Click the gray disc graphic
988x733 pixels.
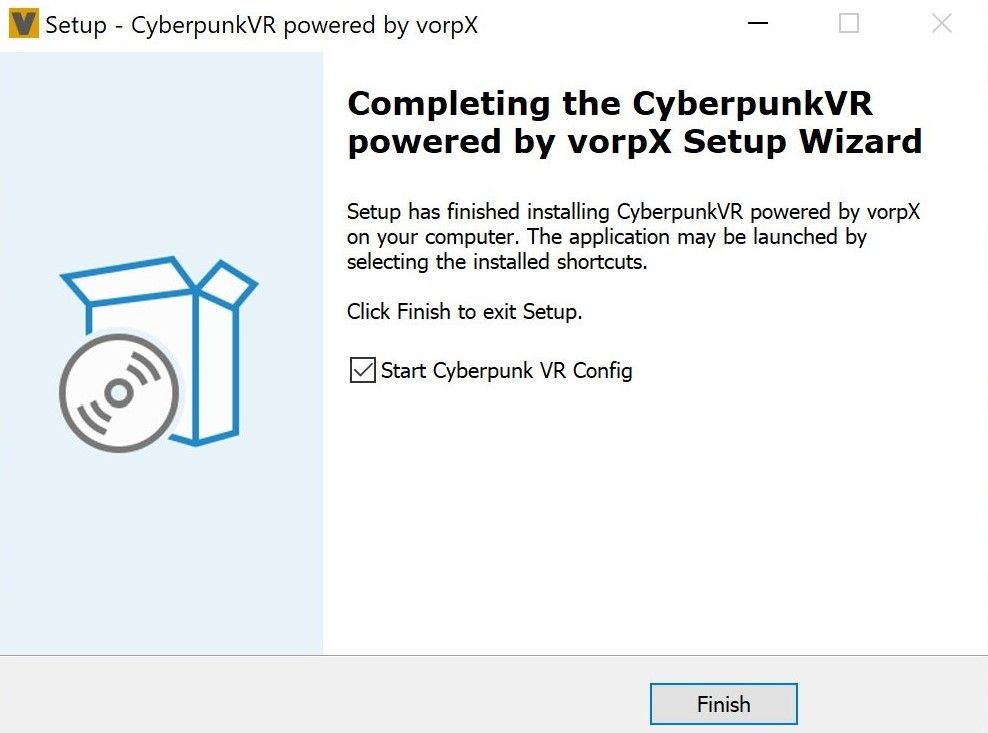pyautogui.click(x=119, y=392)
